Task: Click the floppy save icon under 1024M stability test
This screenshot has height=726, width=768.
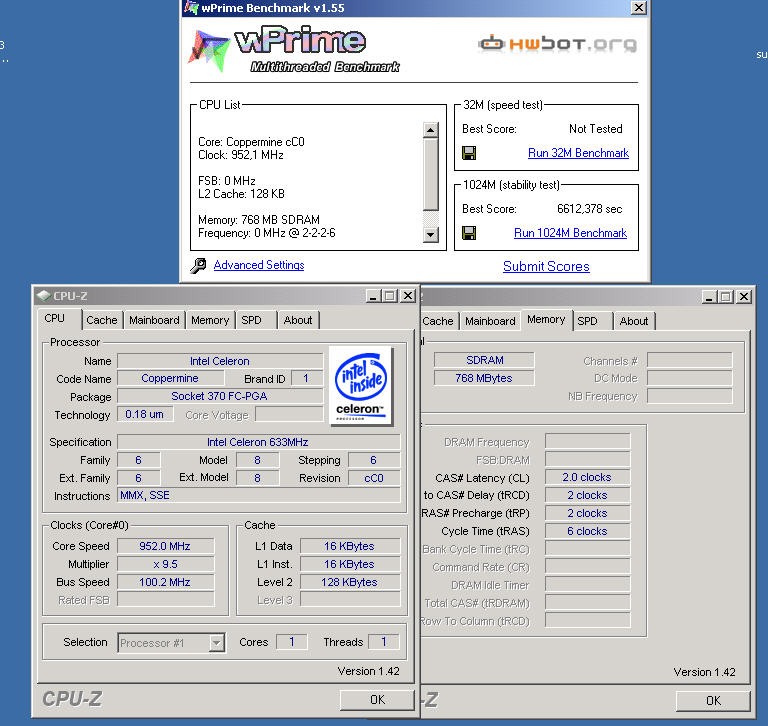Action: click(469, 233)
